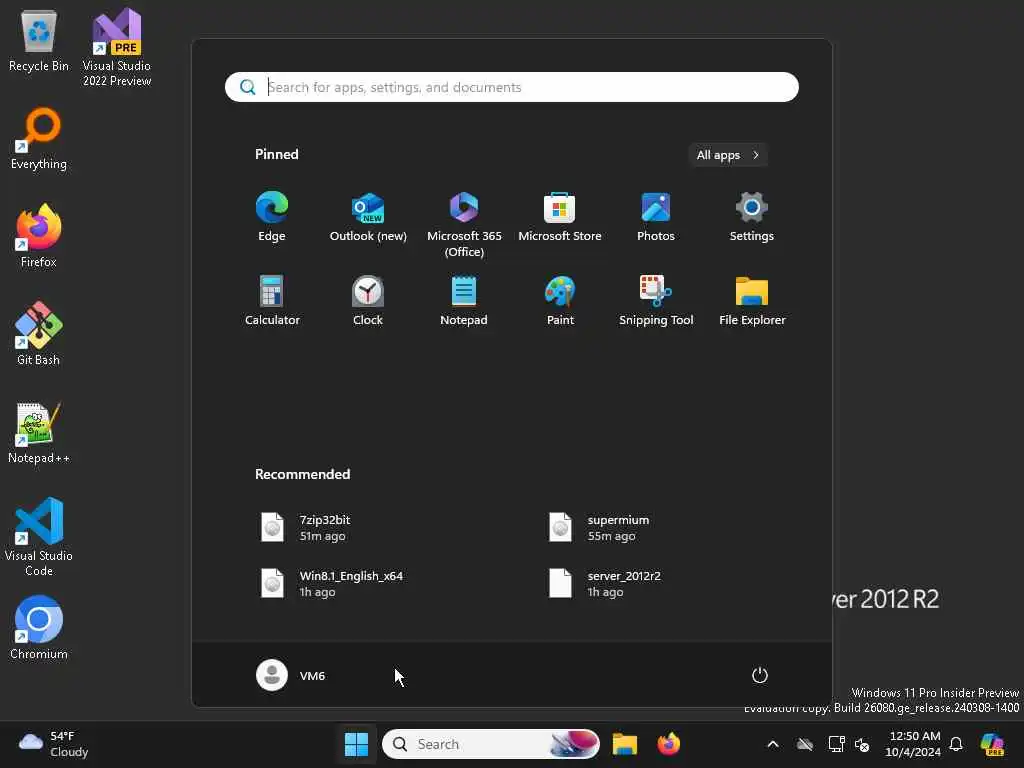Viewport: 1024px width, 768px height.
Task: Select Chromium desktop shortcut
Action: pyautogui.click(x=39, y=628)
